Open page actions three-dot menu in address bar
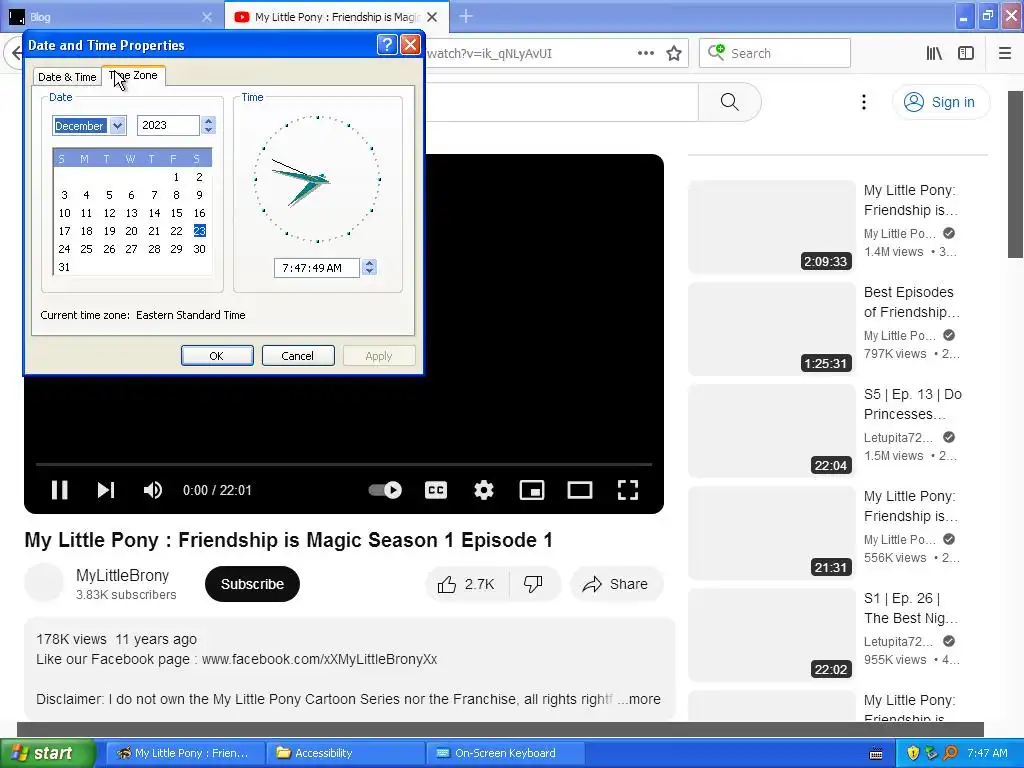Viewport: 1024px width, 768px height. pos(646,54)
